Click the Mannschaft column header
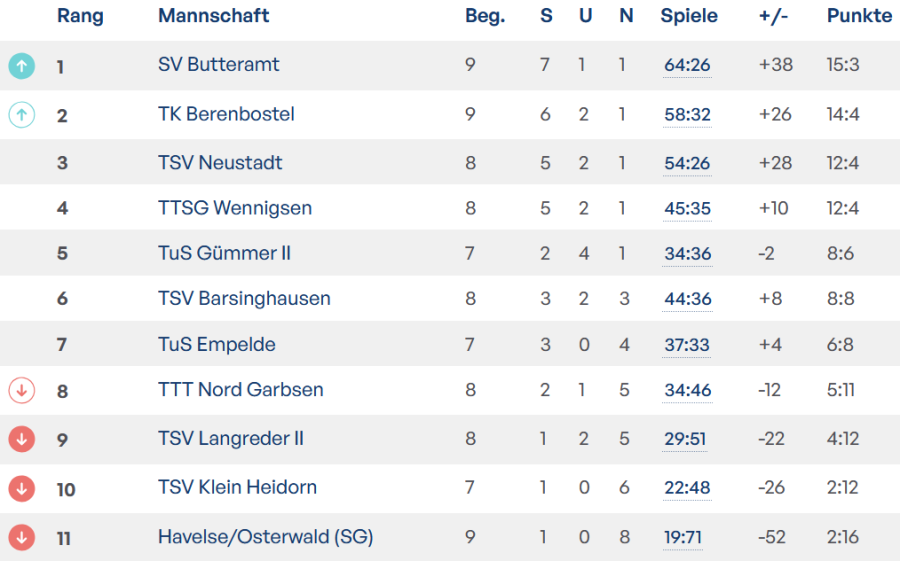 (214, 16)
